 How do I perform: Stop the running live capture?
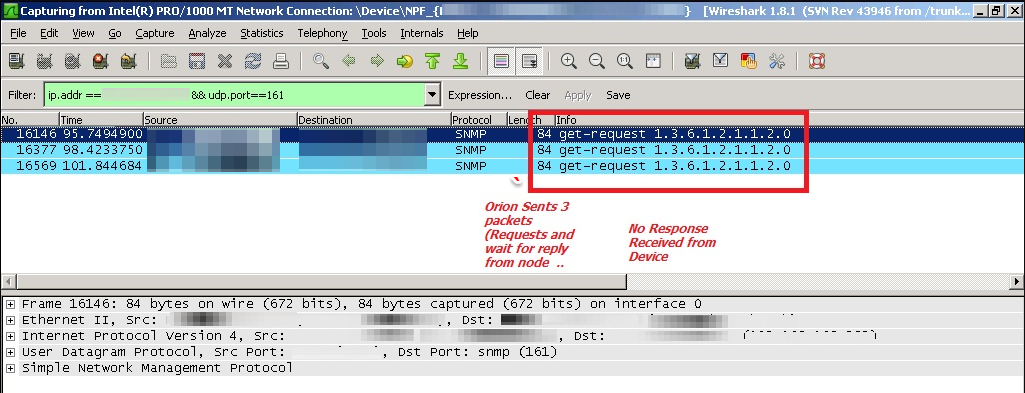pos(100,61)
